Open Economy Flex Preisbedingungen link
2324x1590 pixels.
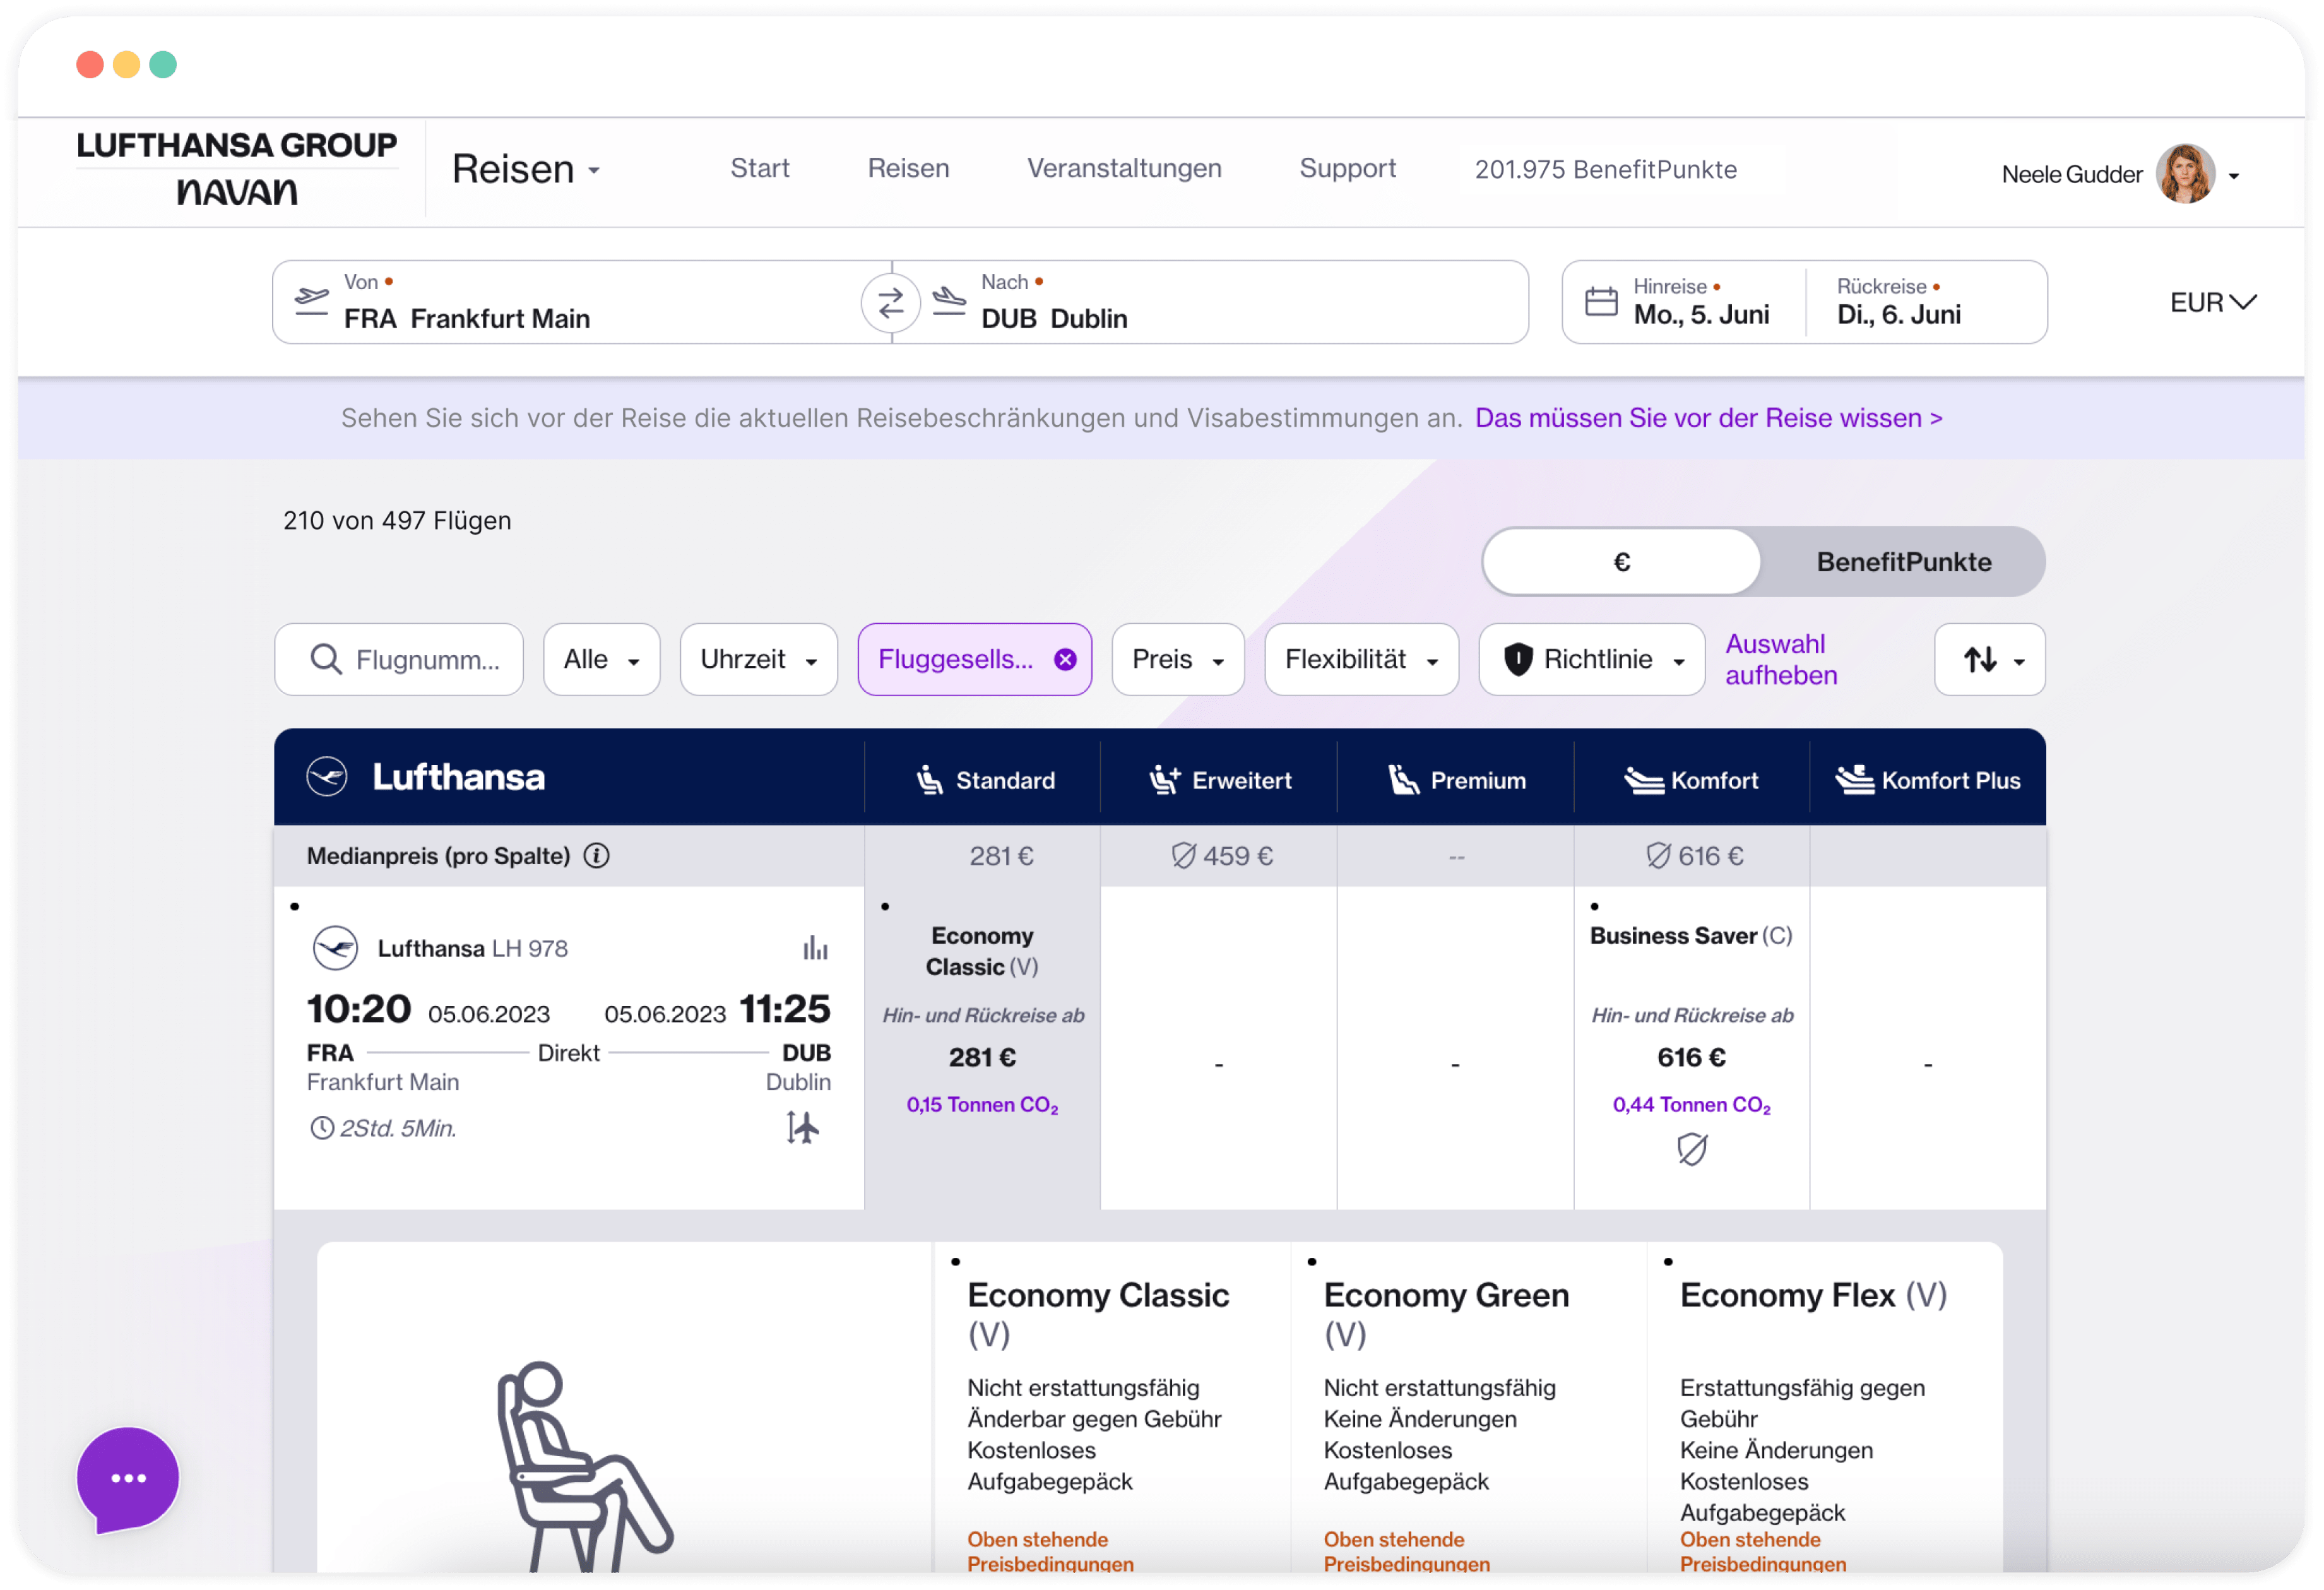tap(1762, 1551)
